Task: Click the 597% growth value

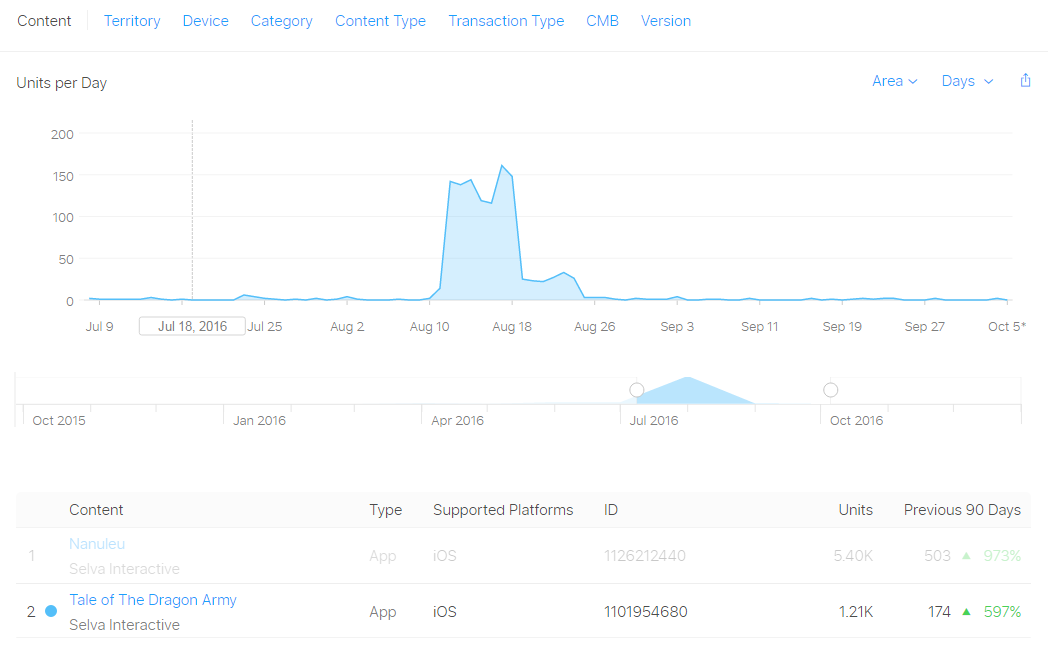Action: click(1003, 611)
